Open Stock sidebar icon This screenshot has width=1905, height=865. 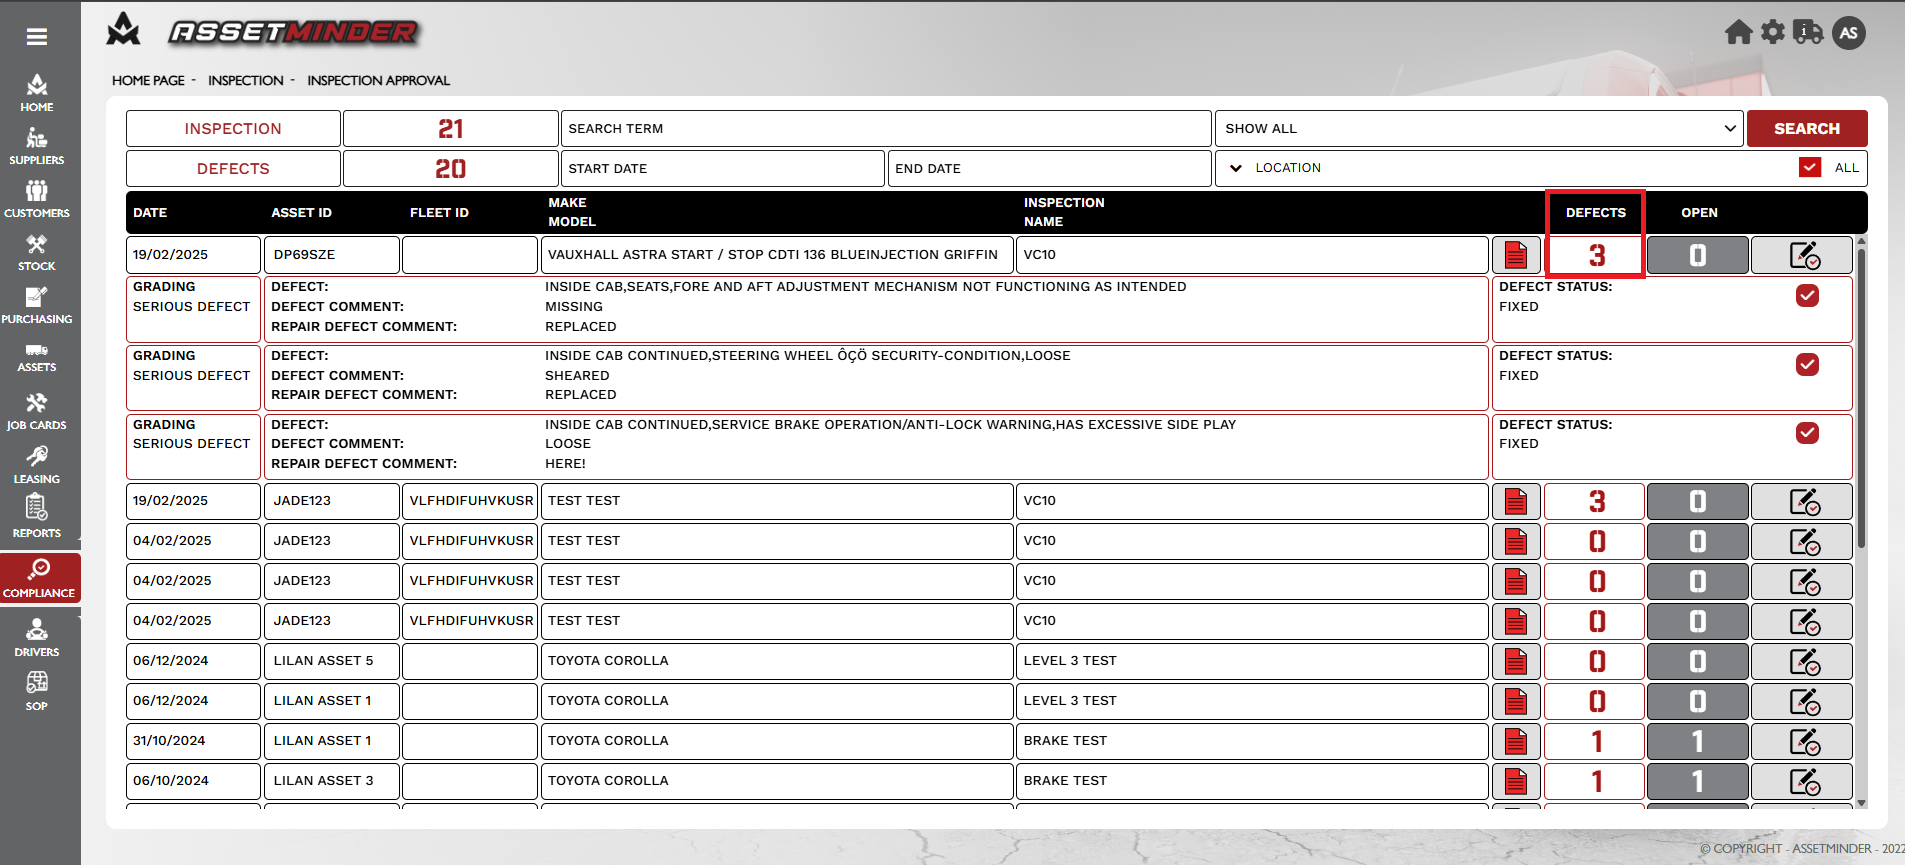pyautogui.click(x=37, y=252)
